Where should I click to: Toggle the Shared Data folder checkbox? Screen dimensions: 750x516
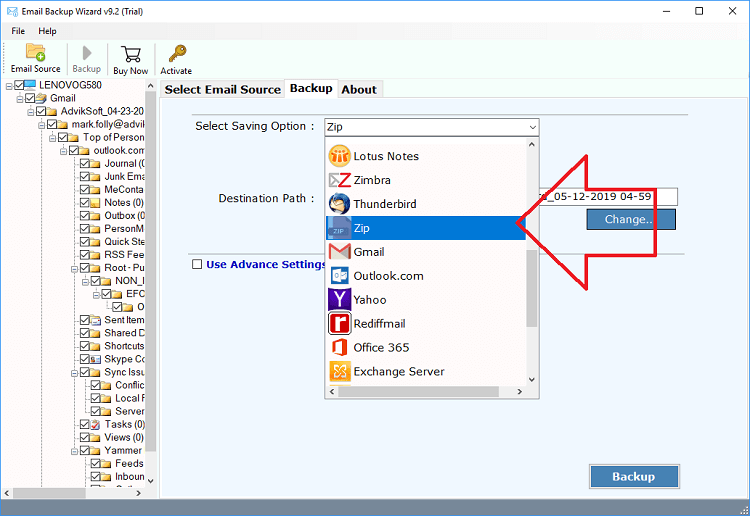pyautogui.click(x=85, y=333)
